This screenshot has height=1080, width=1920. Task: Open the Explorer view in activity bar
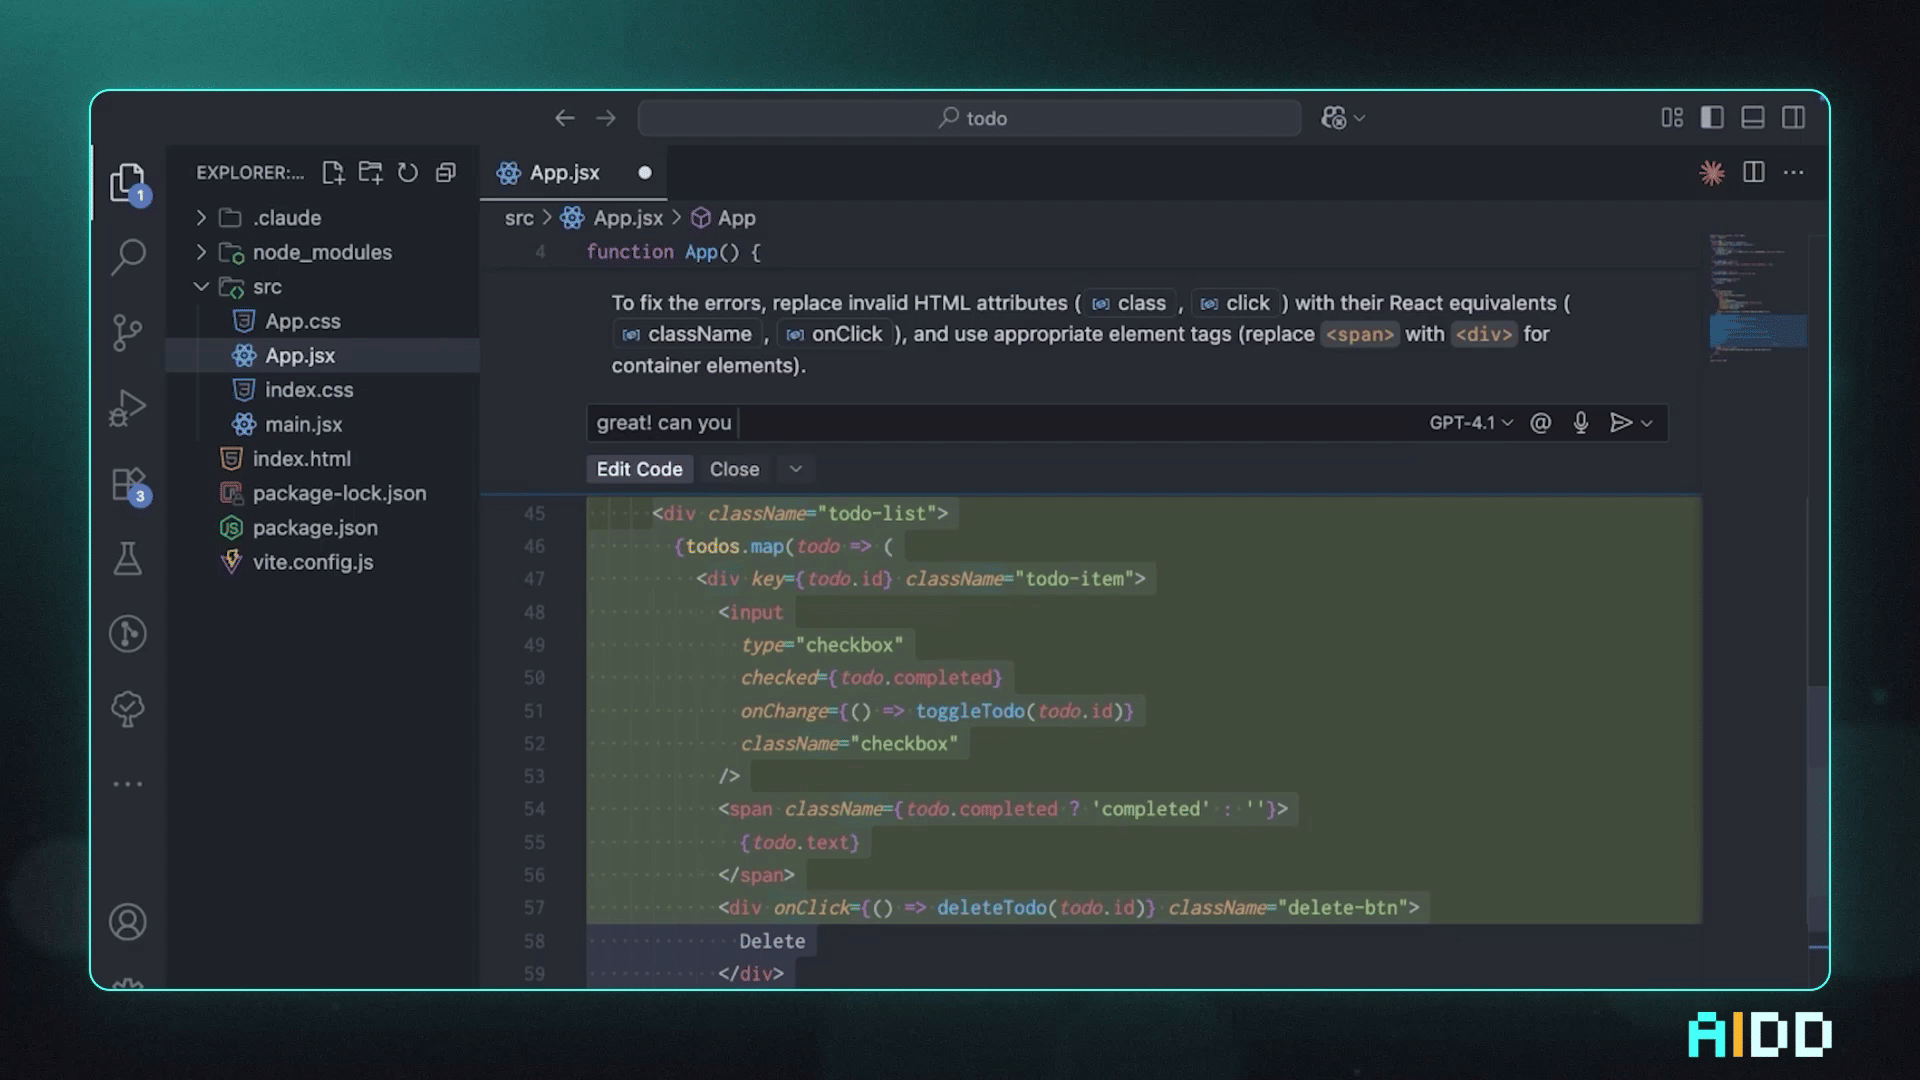click(x=128, y=183)
